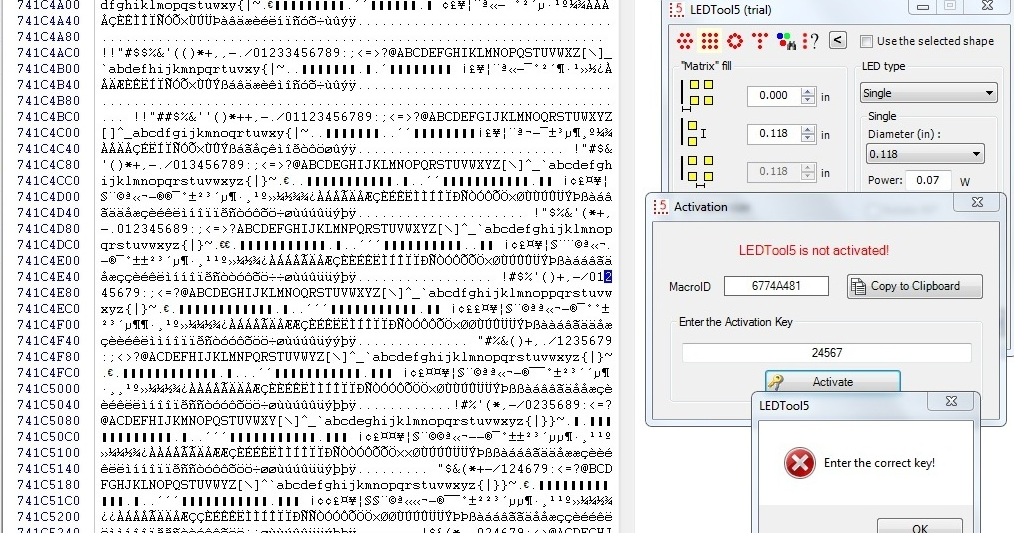Decrease the 0.000 in matrix offset value
The image size is (1024, 540).
(808, 100)
